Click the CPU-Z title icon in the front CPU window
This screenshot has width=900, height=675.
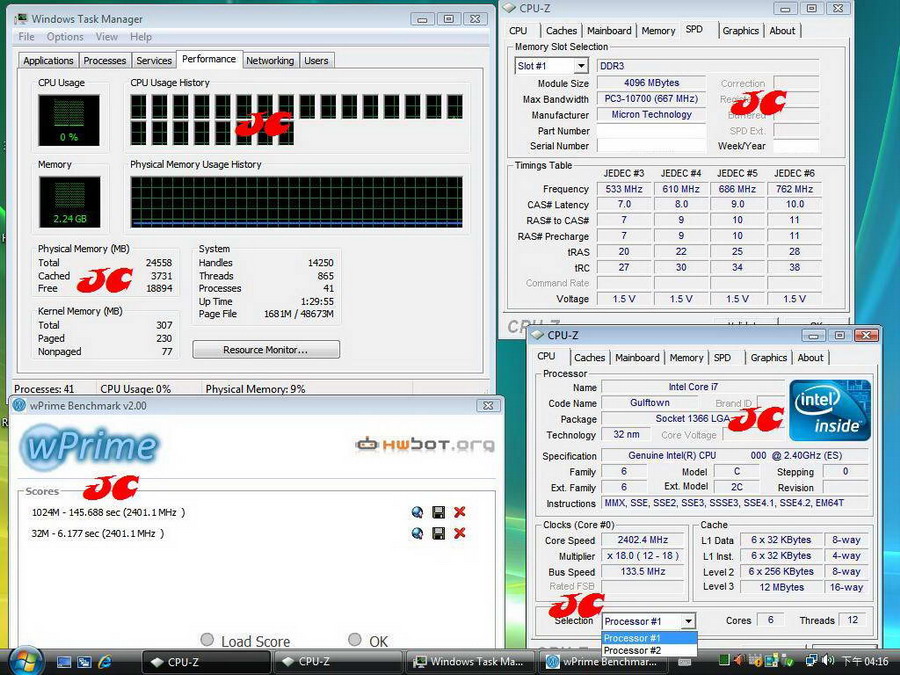(x=537, y=335)
